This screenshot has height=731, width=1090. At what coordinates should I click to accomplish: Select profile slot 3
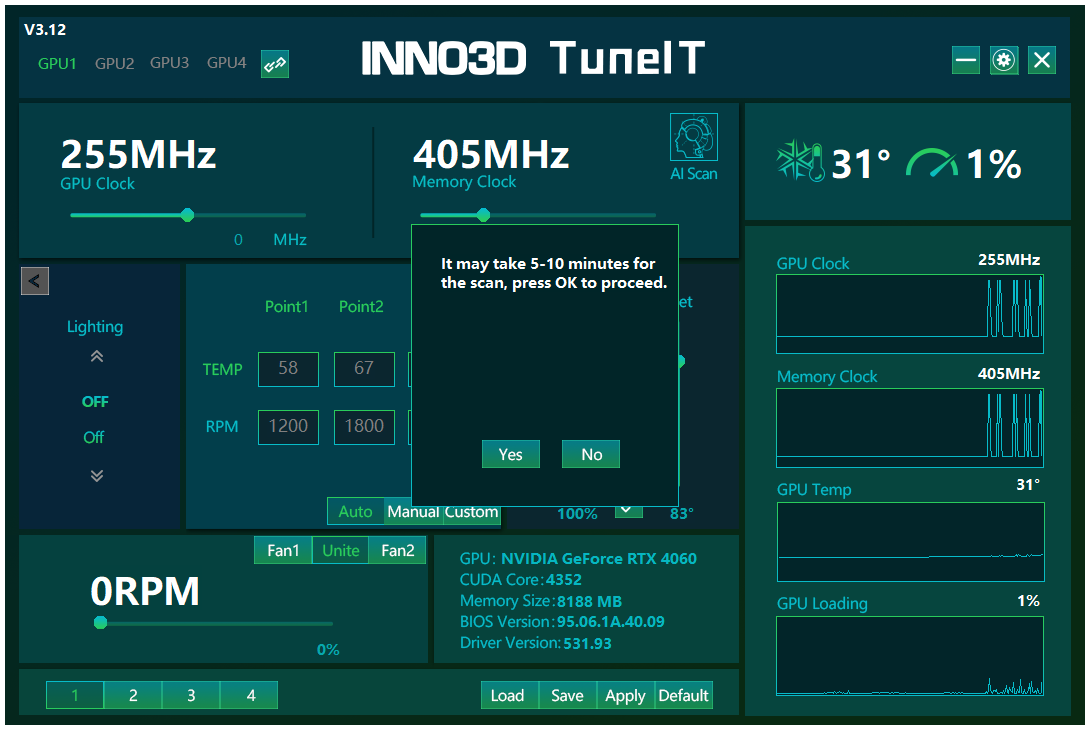click(x=191, y=695)
